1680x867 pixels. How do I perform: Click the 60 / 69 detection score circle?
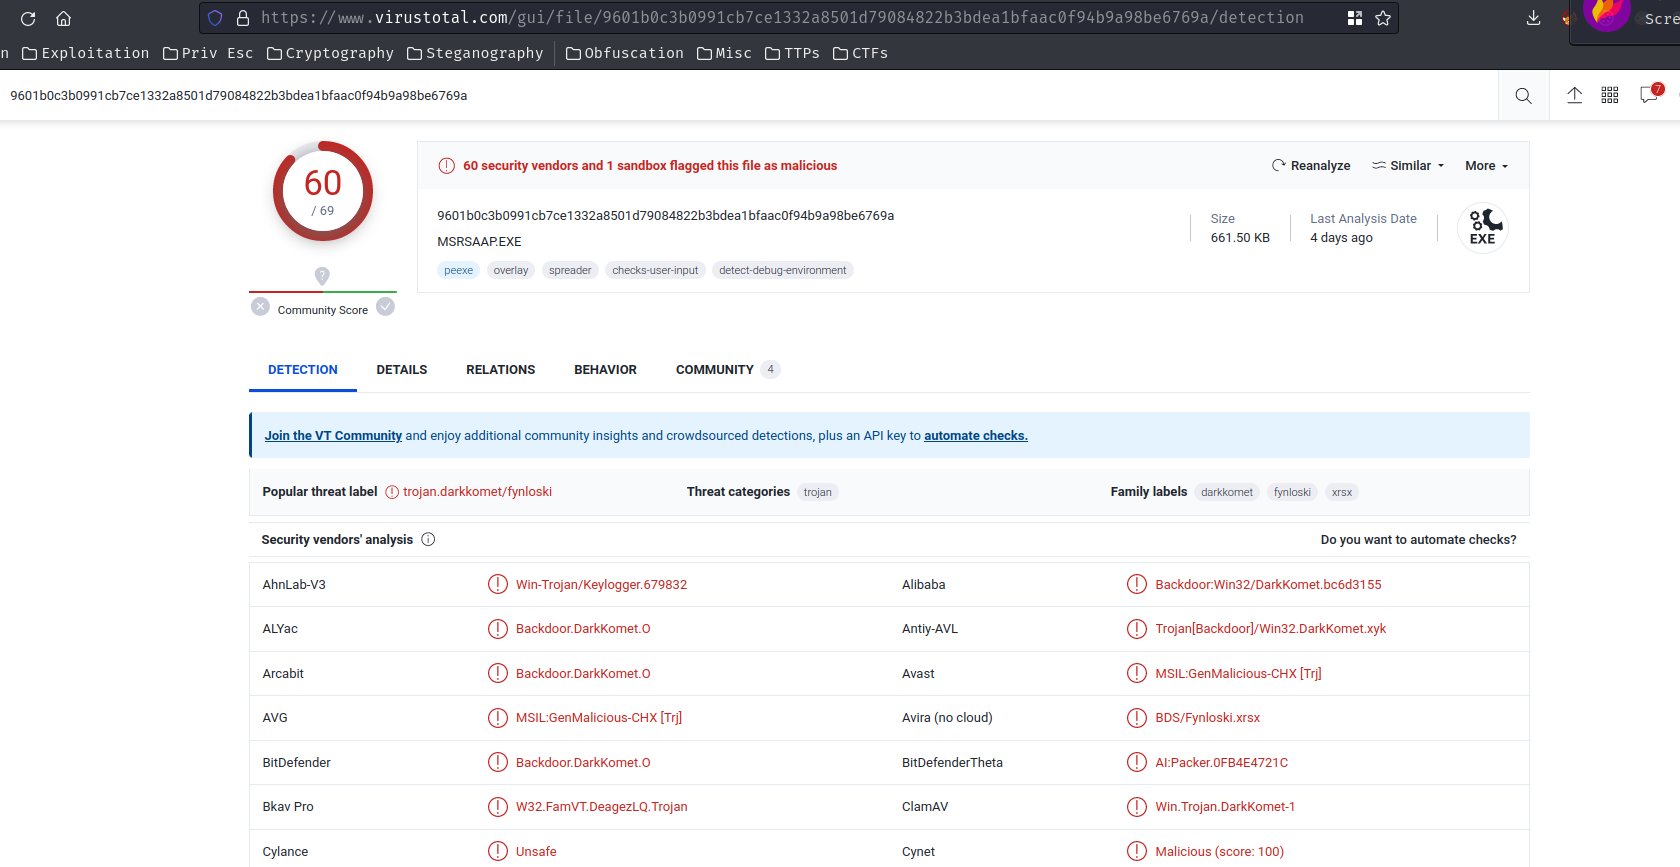(x=323, y=191)
